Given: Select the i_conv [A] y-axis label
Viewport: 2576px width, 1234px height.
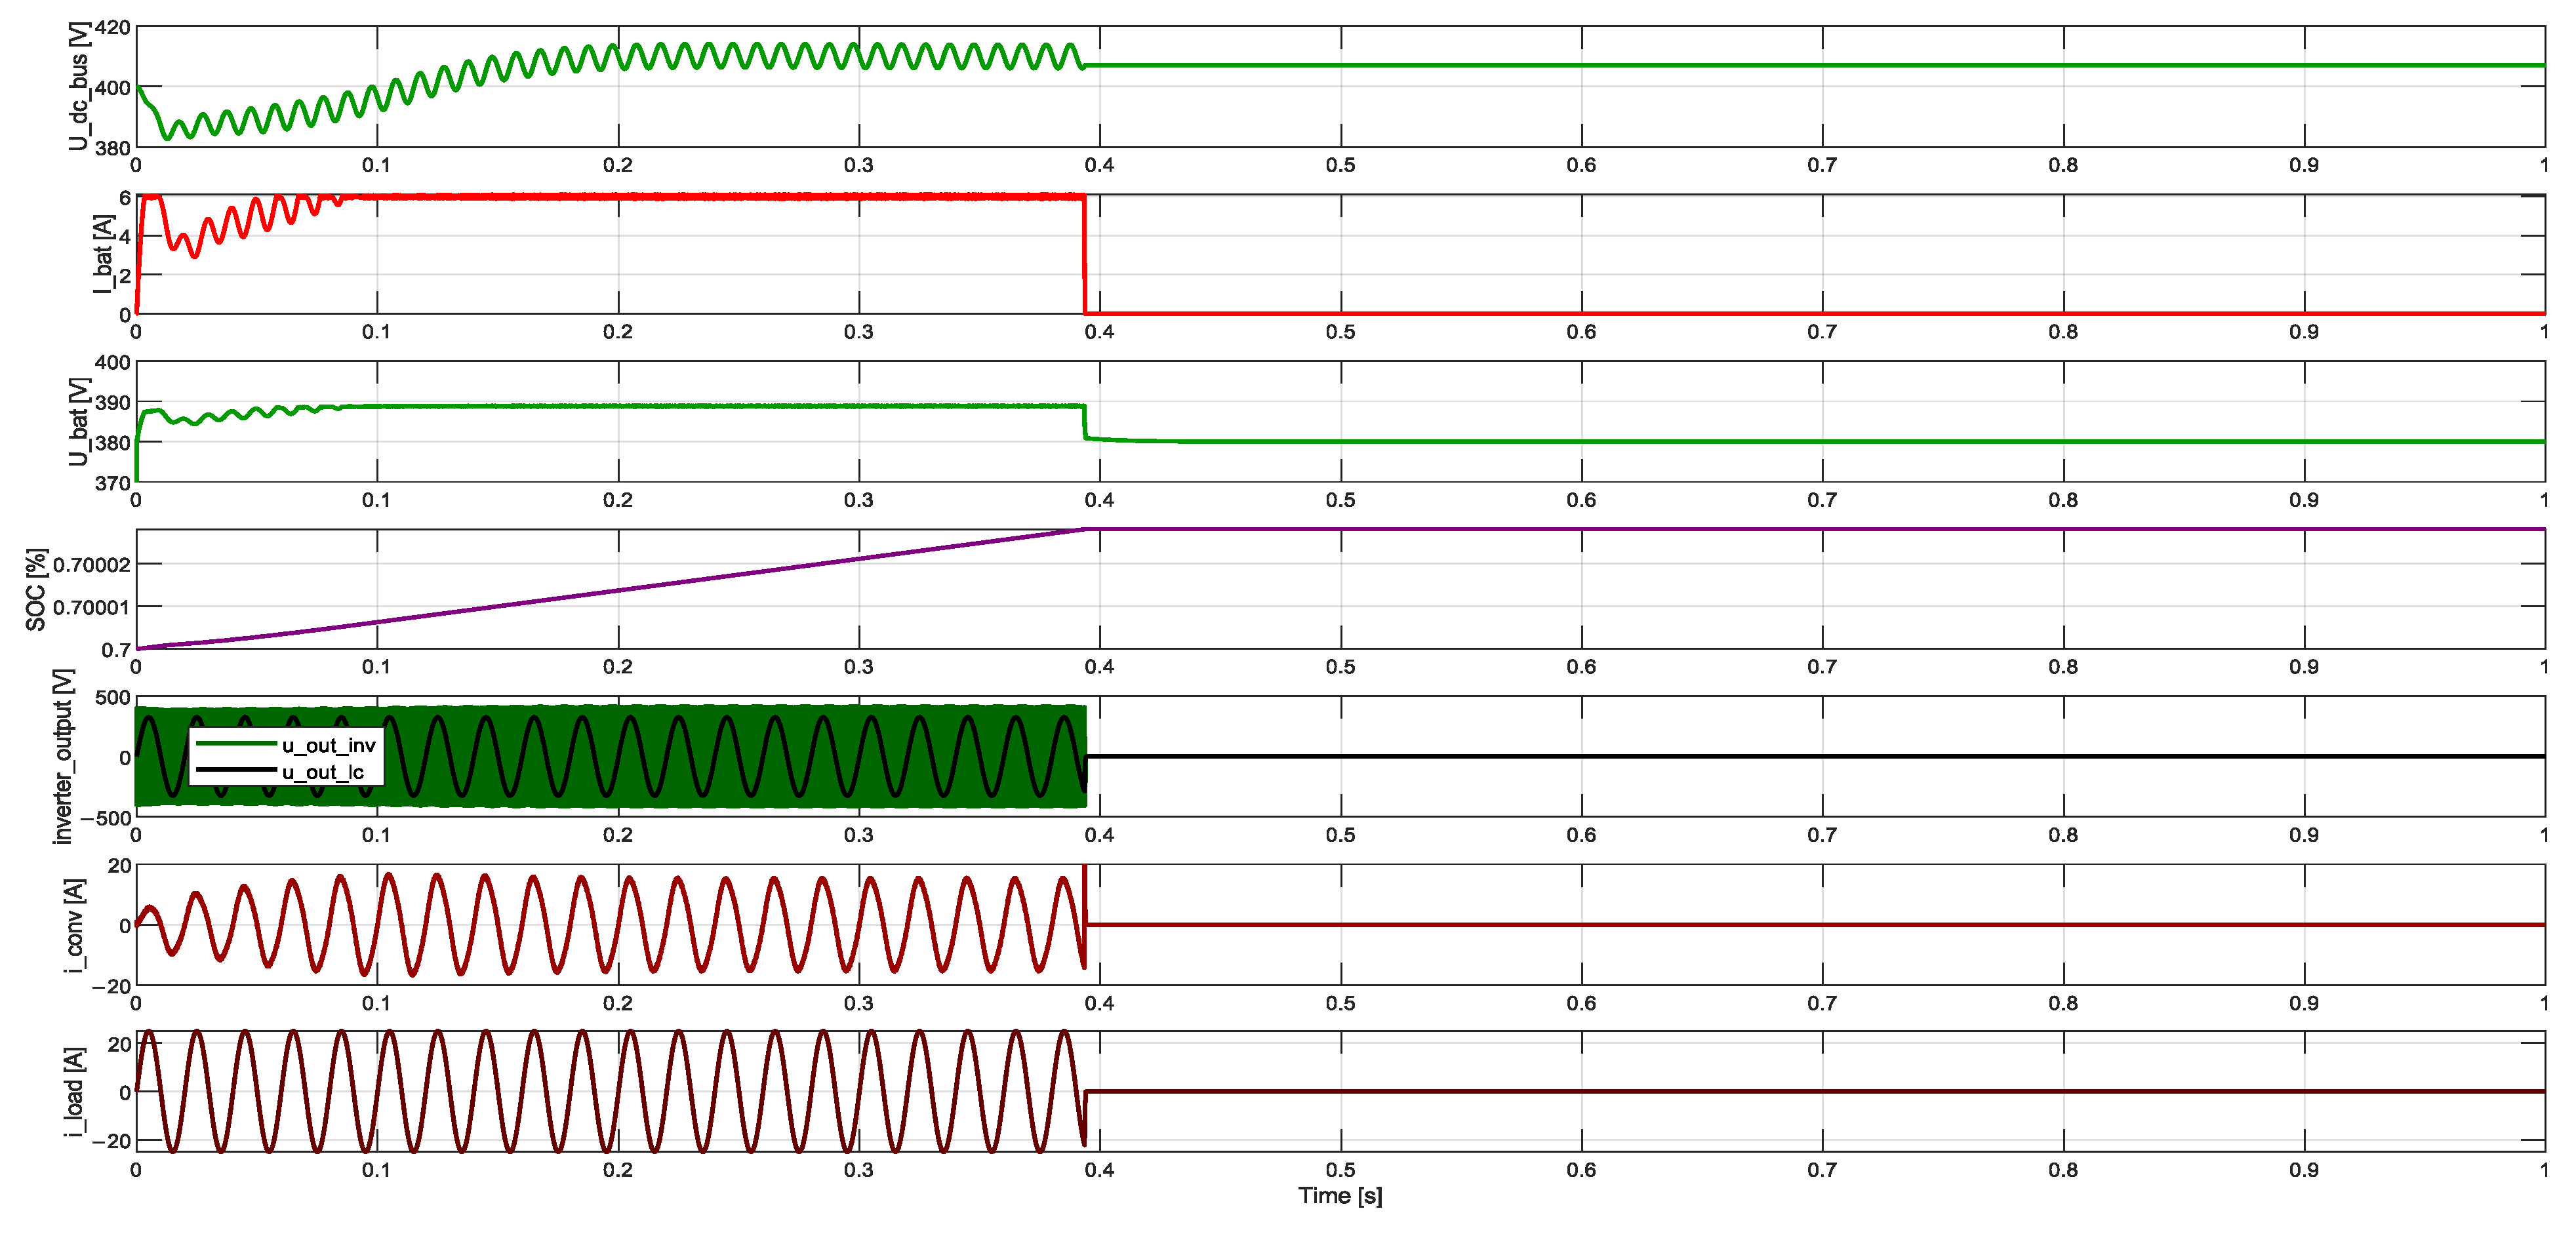Looking at the screenshot, I should tap(74, 924).
